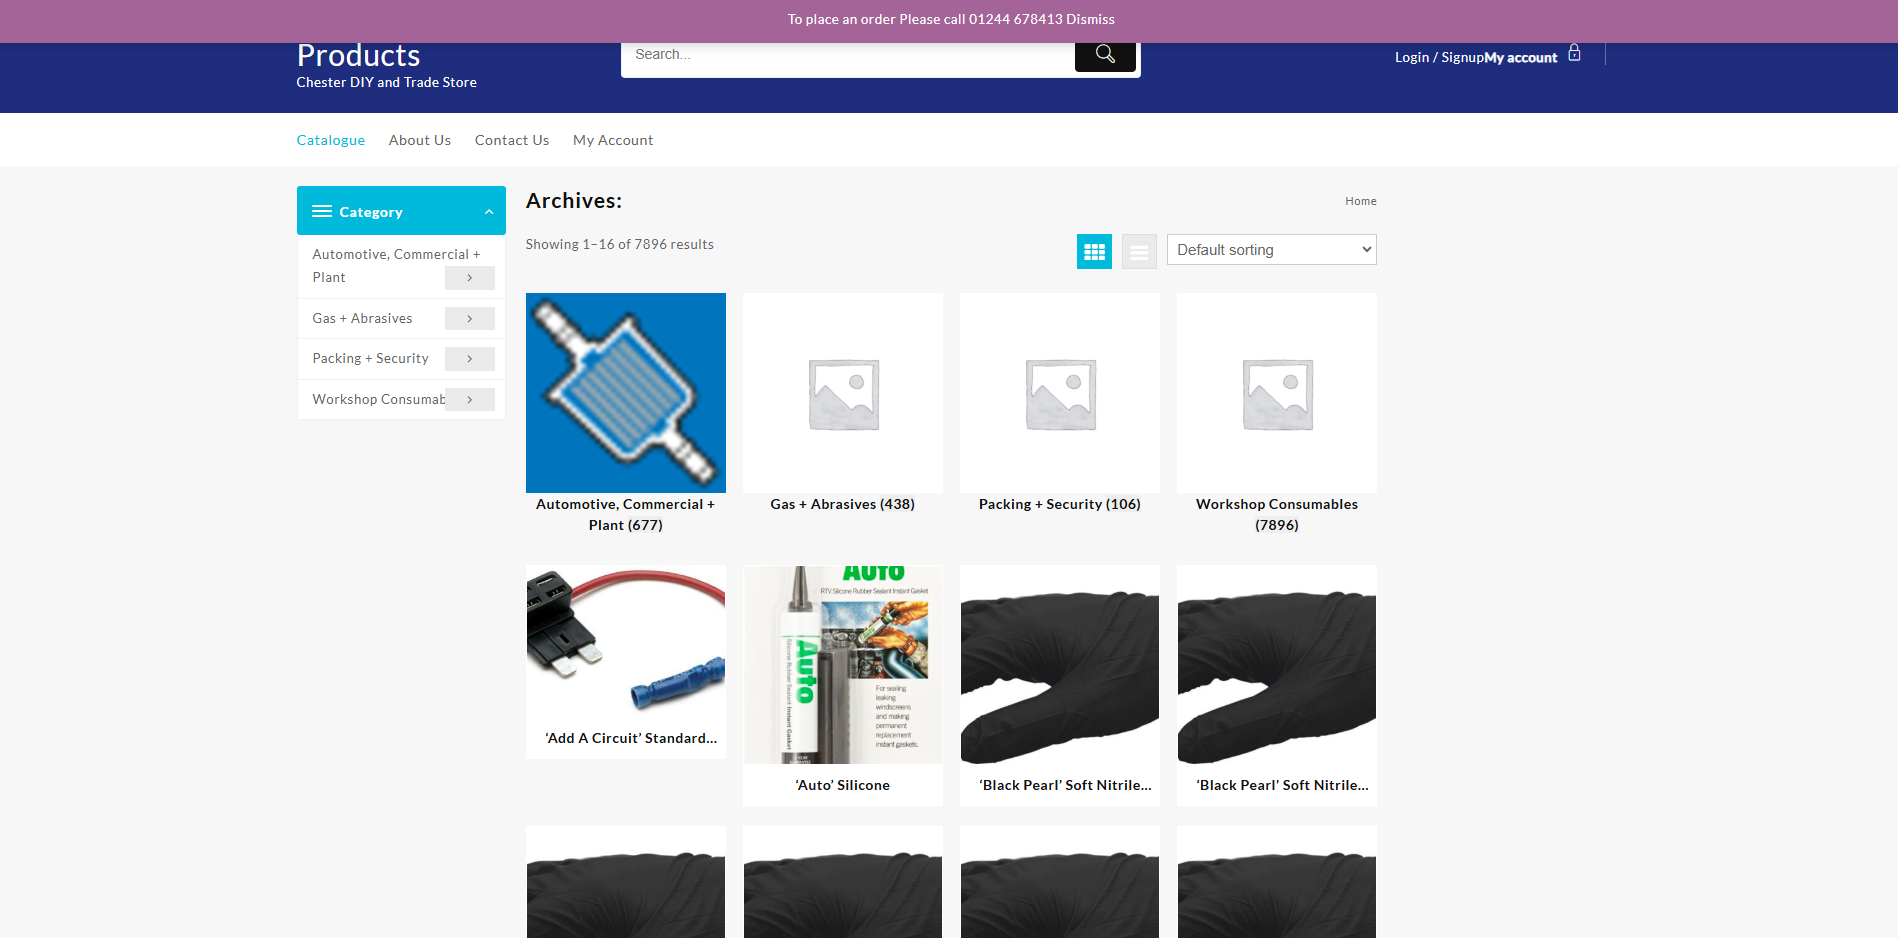The height and width of the screenshot is (938, 1898).
Task: Dismiss the order notice banner
Action: point(1090,20)
